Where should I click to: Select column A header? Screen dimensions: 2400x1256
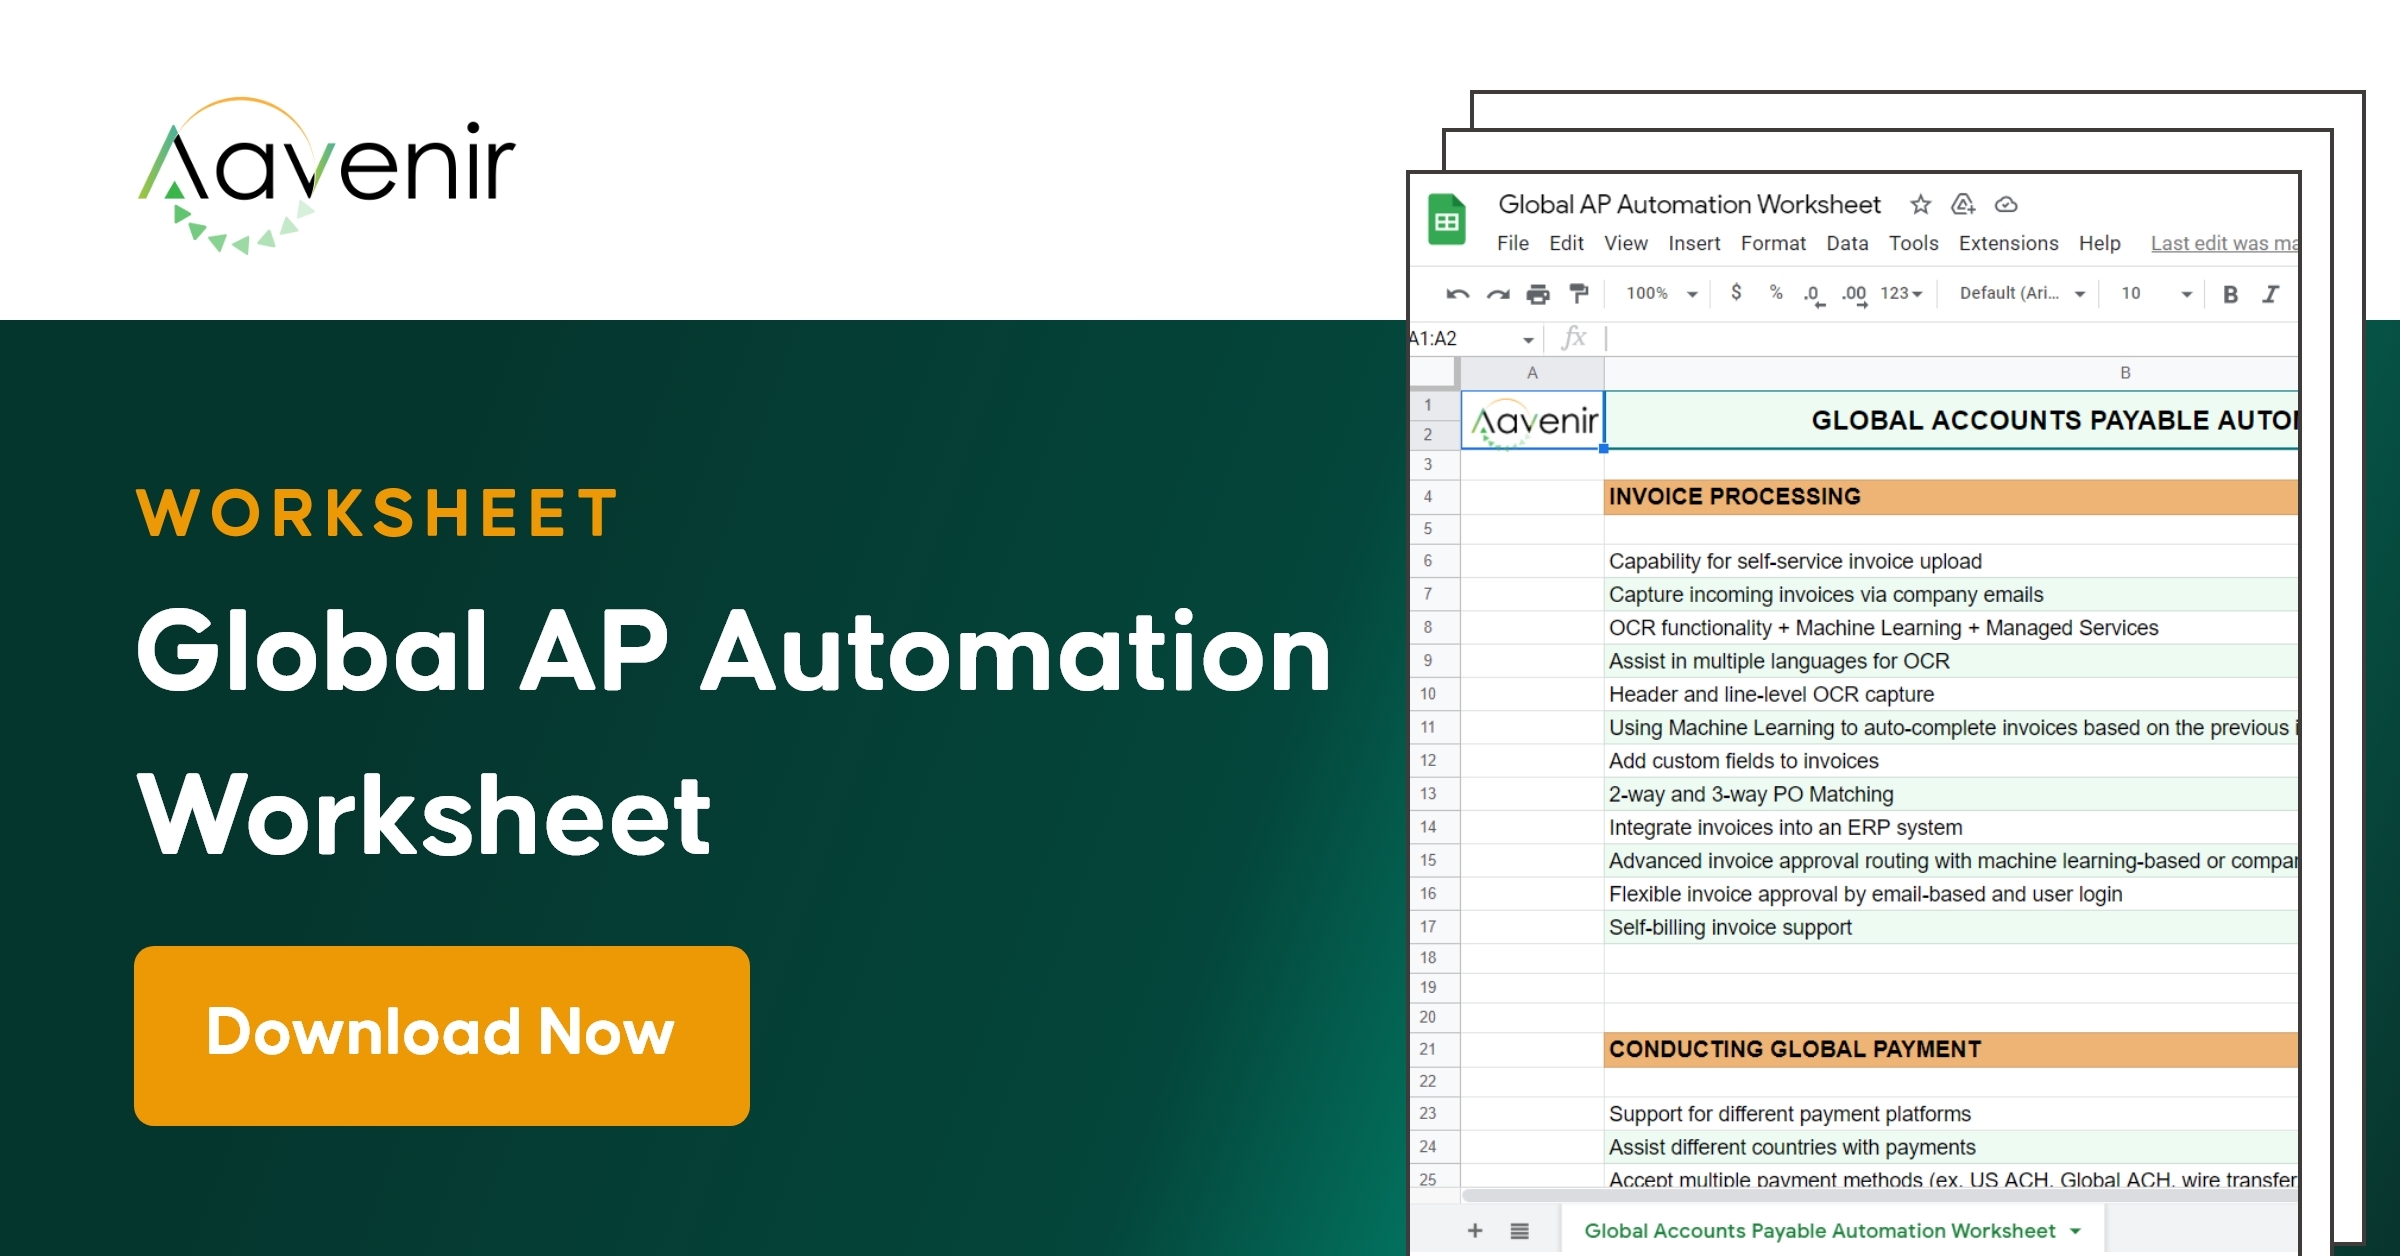tap(1532, 373)
